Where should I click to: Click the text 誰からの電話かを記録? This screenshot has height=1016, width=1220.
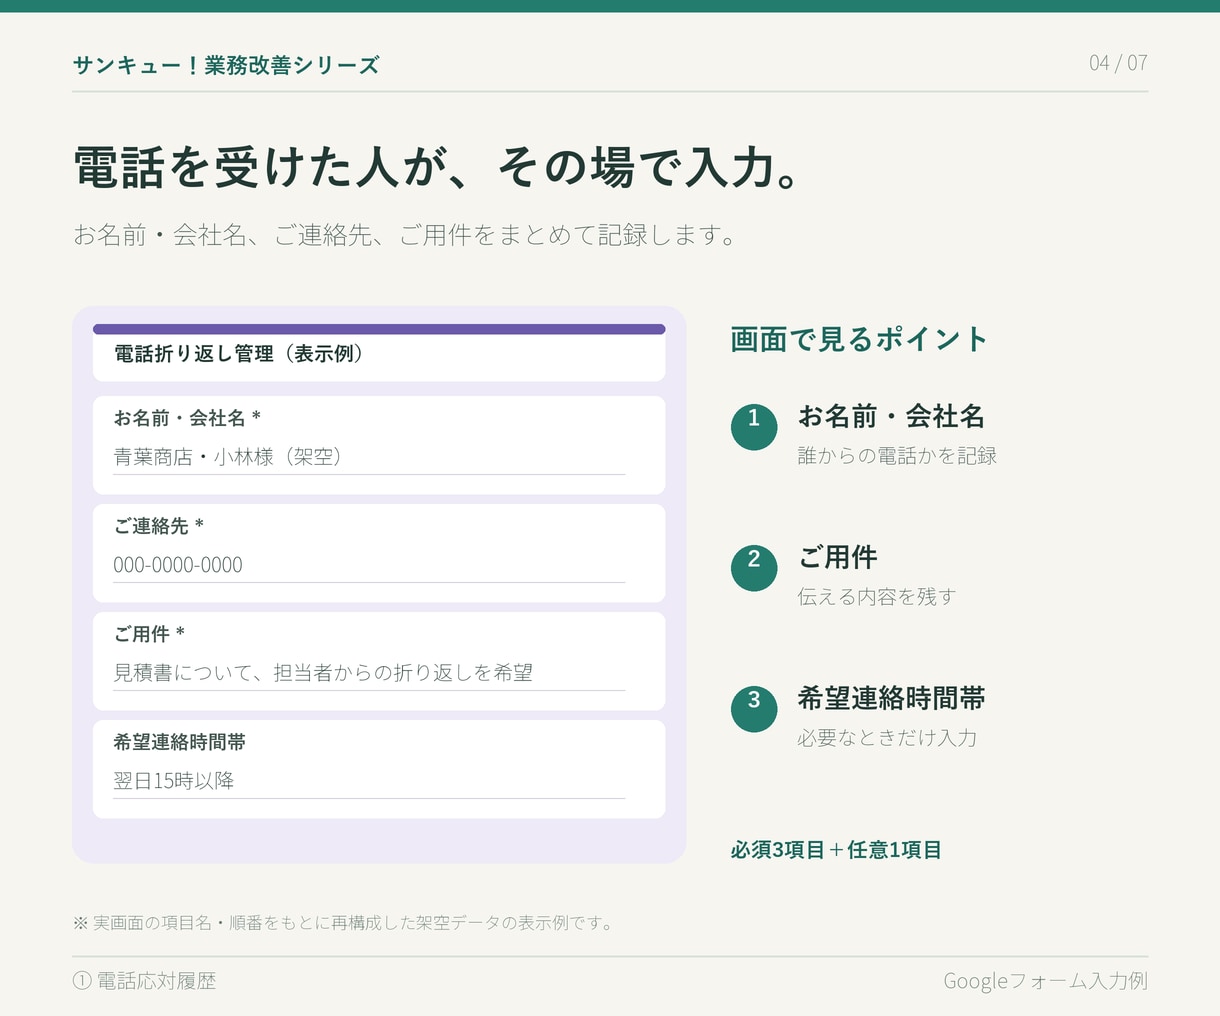tap(897, 456)
